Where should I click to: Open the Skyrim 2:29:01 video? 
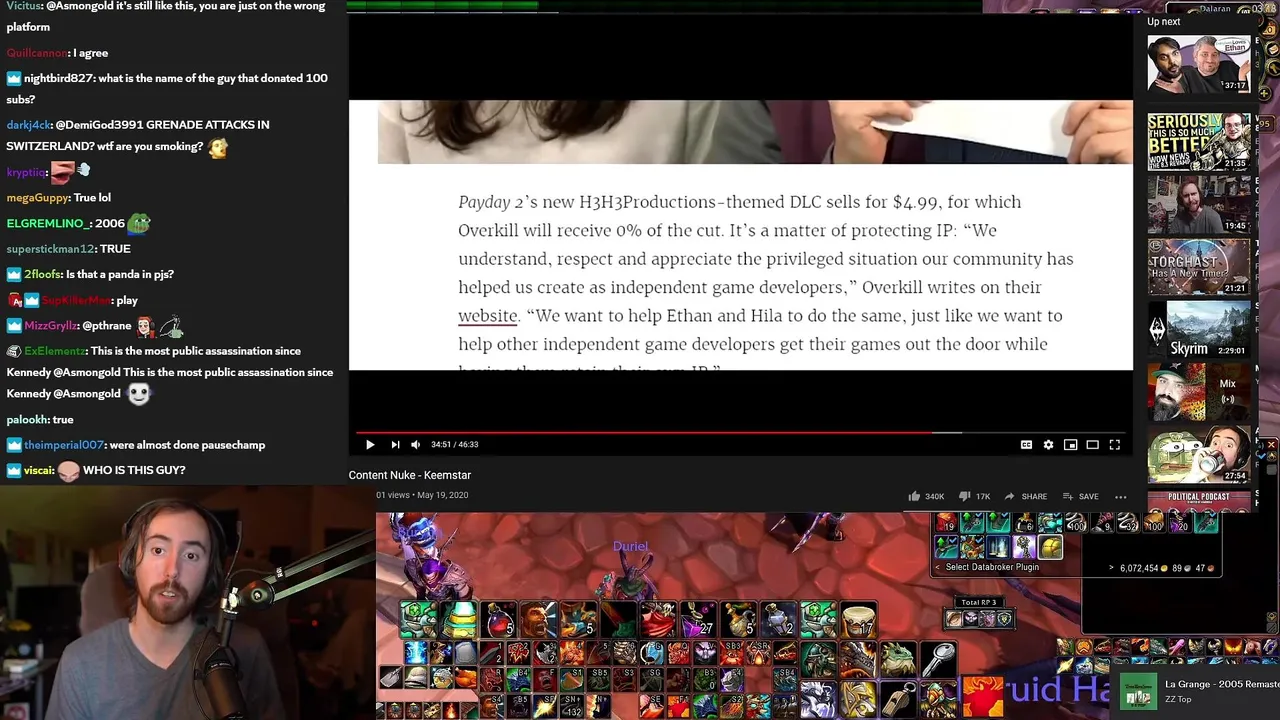point(1198,329)
